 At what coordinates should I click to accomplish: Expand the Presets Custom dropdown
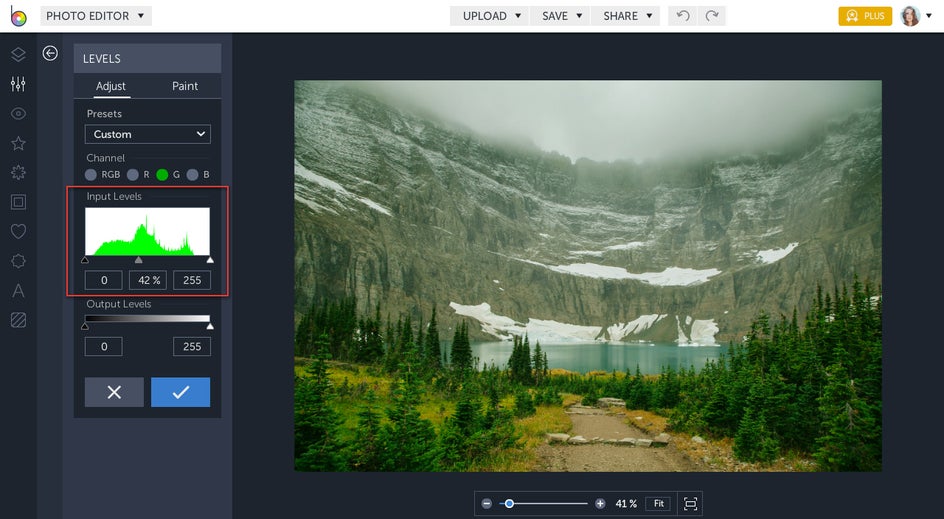148,134
